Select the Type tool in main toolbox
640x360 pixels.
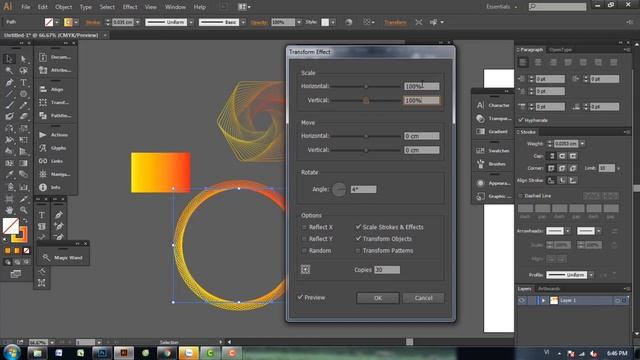(23, 82)
